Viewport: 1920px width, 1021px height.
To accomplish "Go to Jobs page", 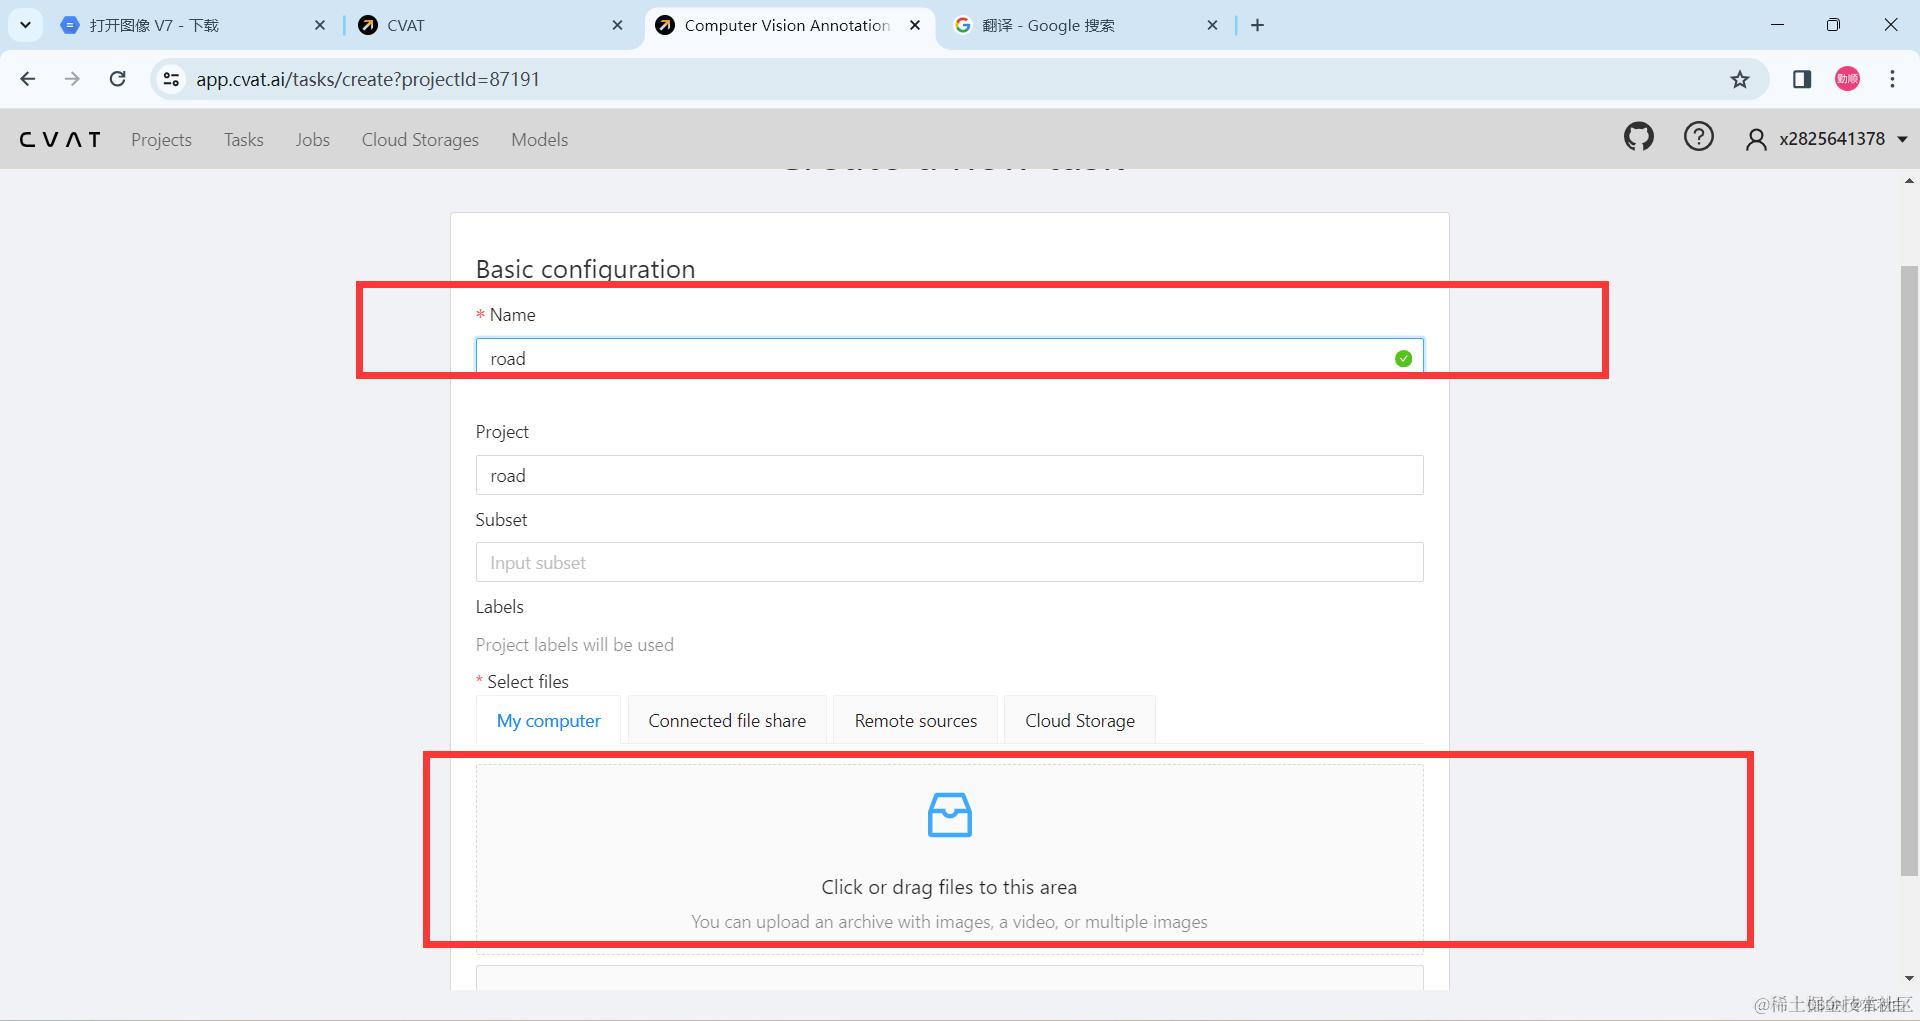I will (312, 140).
